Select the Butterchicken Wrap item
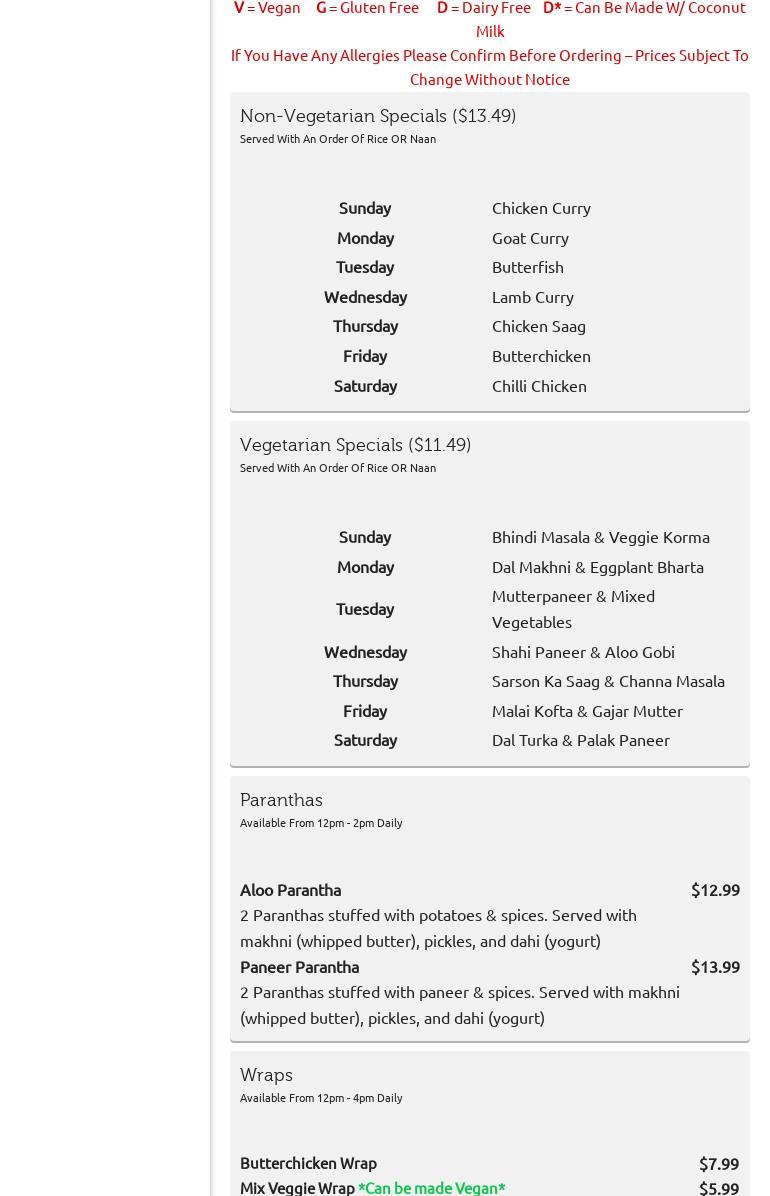The height and width of the screenshot is (1196, 770). point(308,1163)
